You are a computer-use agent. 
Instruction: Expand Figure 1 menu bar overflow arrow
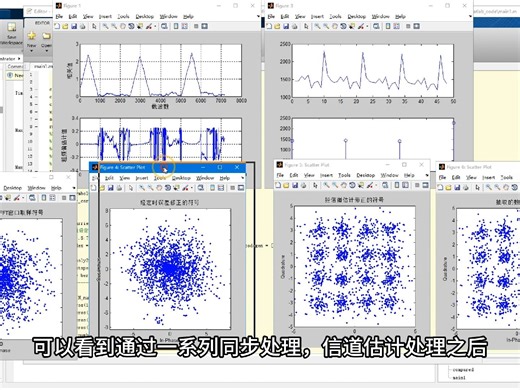click(x=258, y=16)
